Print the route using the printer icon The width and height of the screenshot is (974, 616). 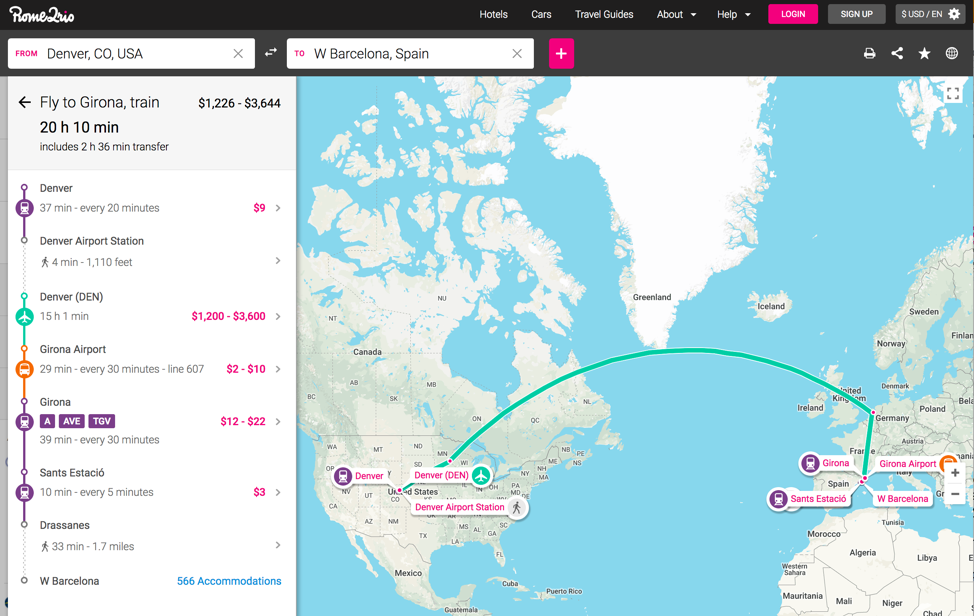[x=869, y=54]
